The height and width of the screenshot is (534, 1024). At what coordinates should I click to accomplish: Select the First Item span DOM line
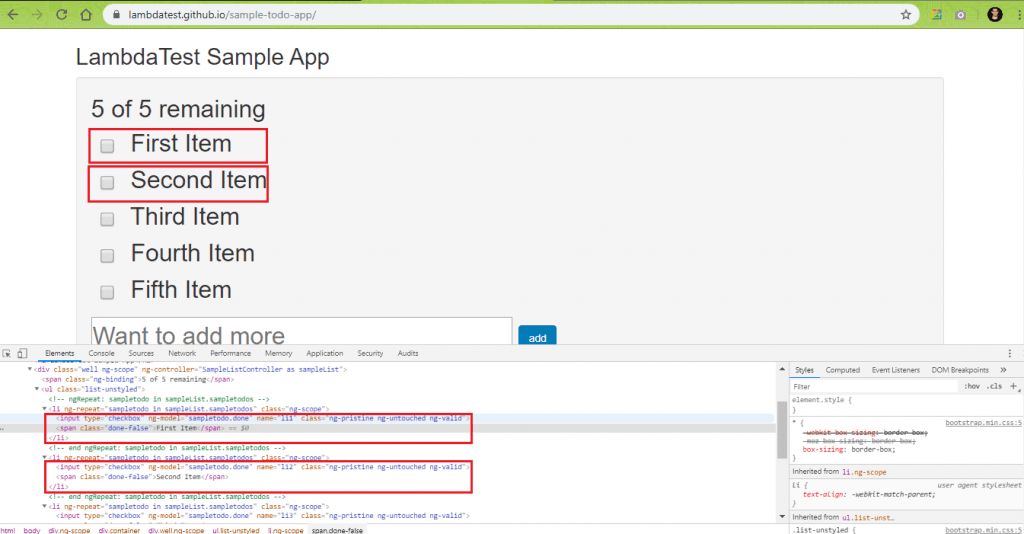[x=142, y=428]
